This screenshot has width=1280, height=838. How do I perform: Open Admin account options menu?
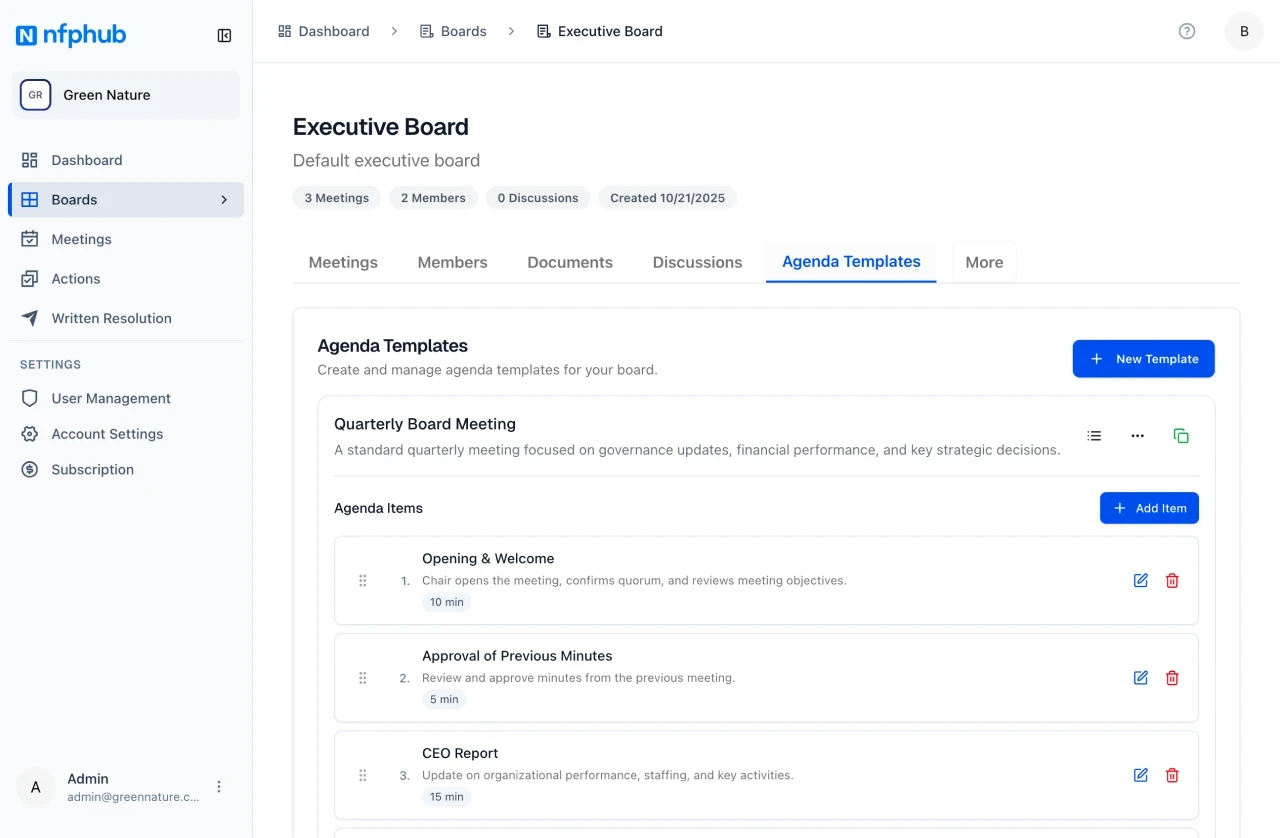(219, 787)
